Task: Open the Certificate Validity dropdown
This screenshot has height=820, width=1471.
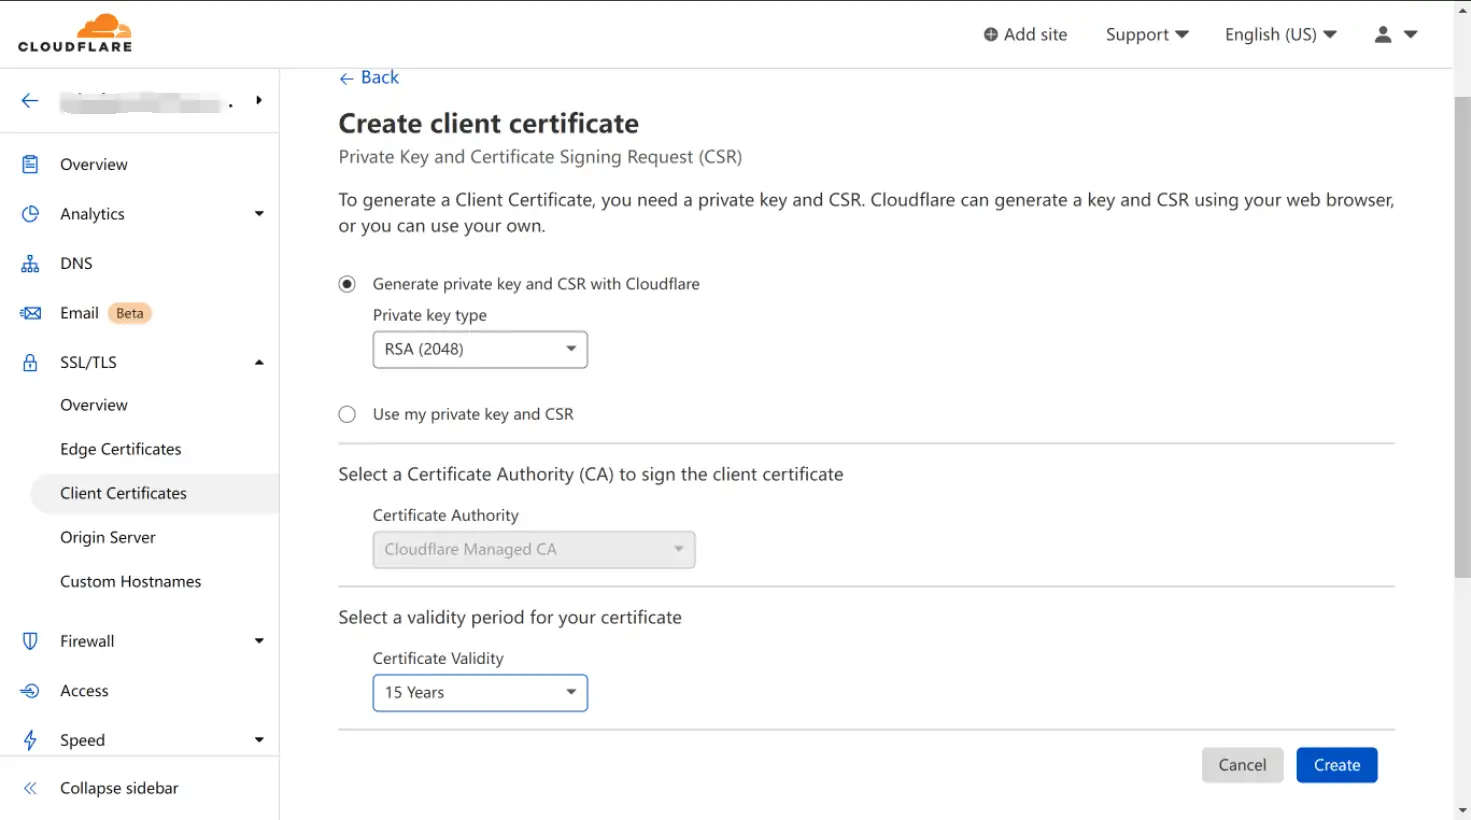Action: (480, 693)
